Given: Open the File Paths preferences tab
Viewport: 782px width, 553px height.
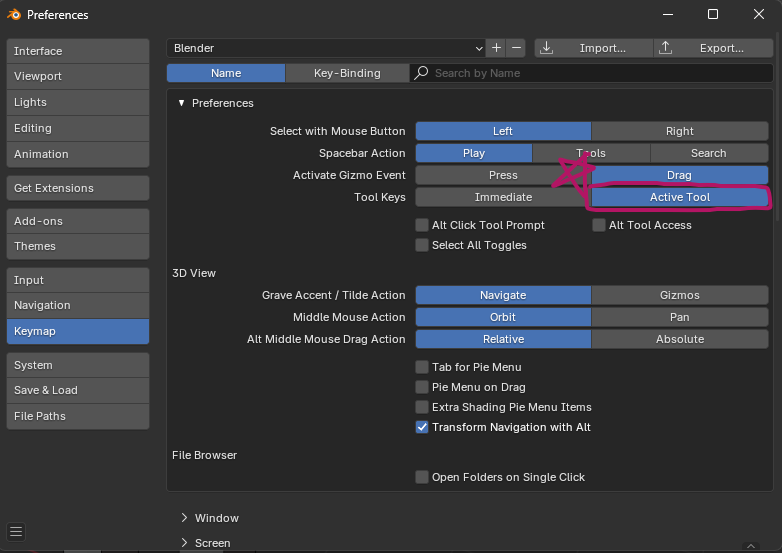Looking at the screenshot, I should pyautogui.click(x=78, y=416).
